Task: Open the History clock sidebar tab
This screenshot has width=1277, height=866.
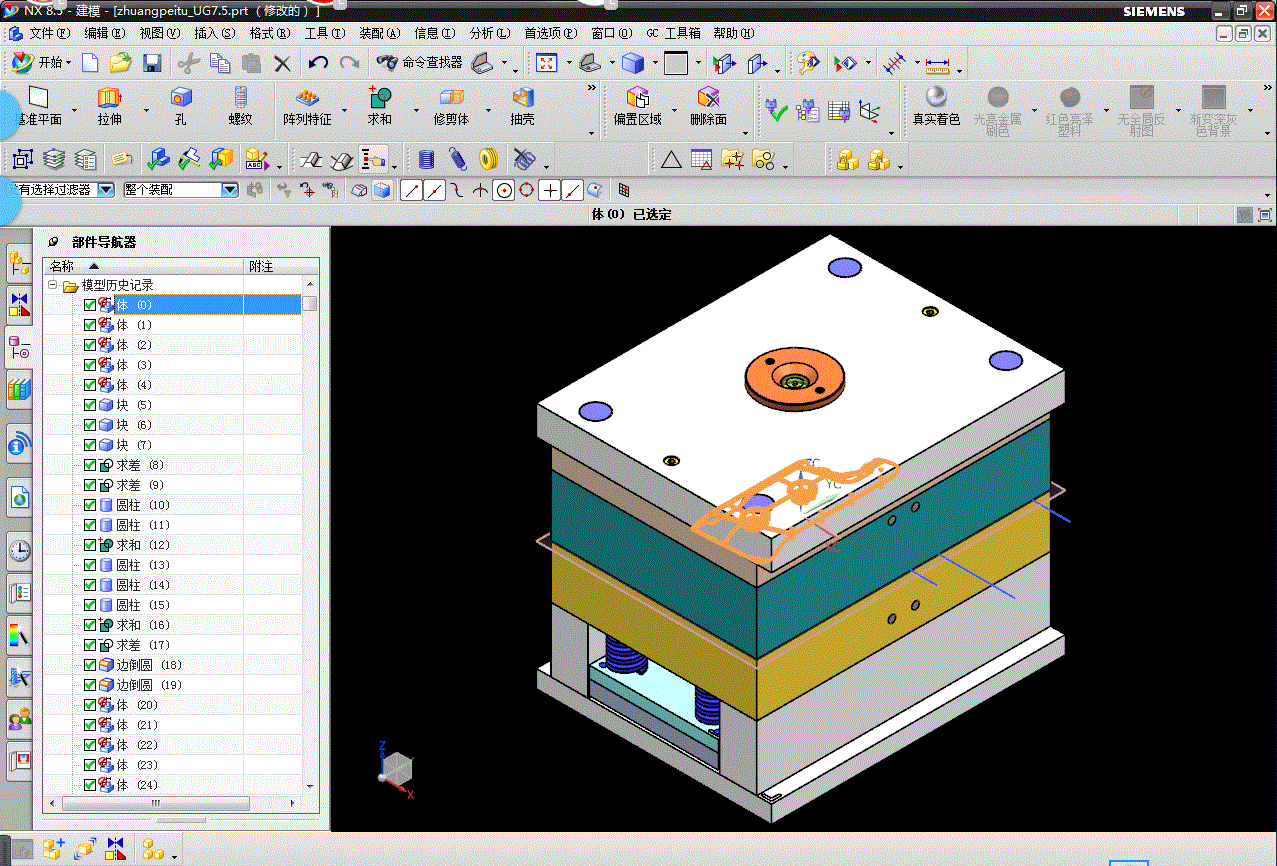Action: [19, 549]
